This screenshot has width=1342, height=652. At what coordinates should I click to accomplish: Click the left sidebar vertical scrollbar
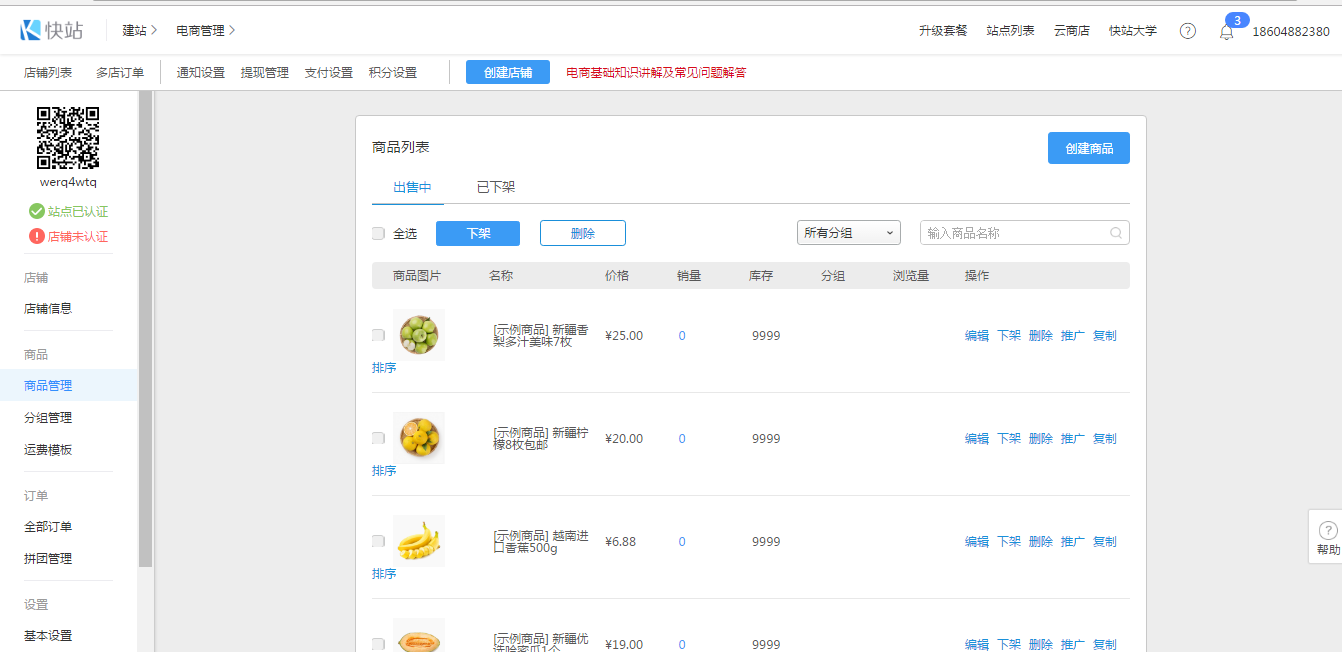(145, 330)
